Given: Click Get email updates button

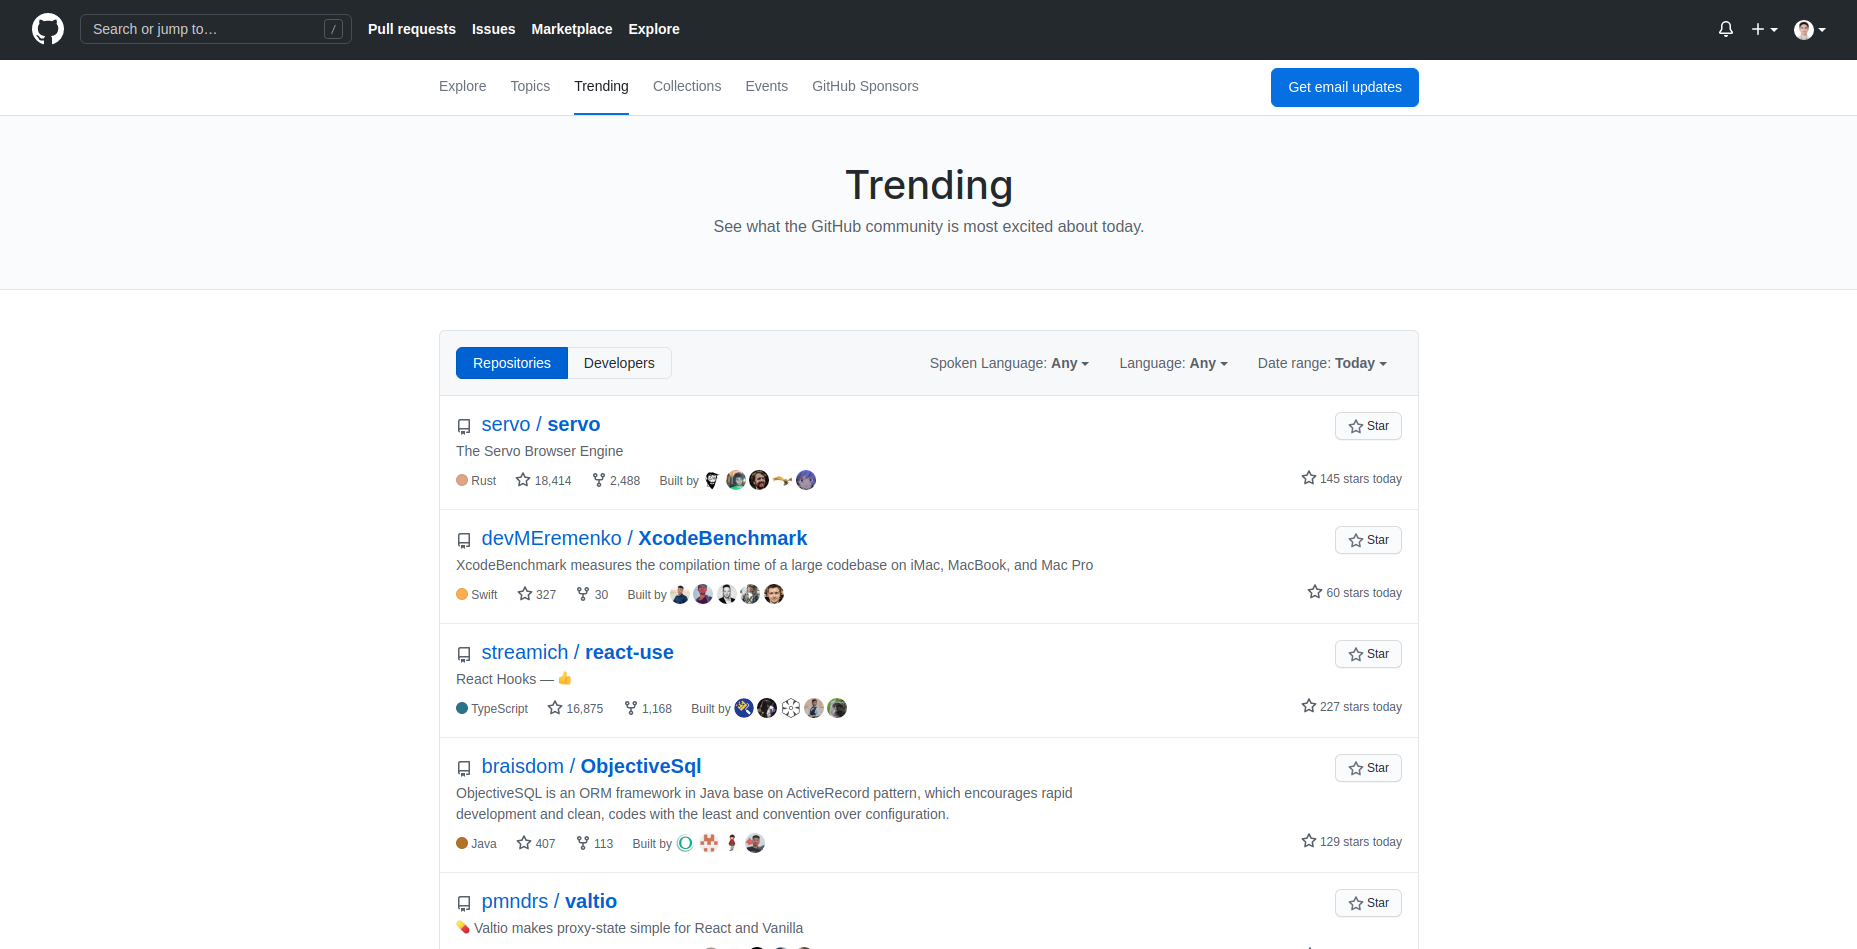Looking at the screenshot, I should 1344,87.
